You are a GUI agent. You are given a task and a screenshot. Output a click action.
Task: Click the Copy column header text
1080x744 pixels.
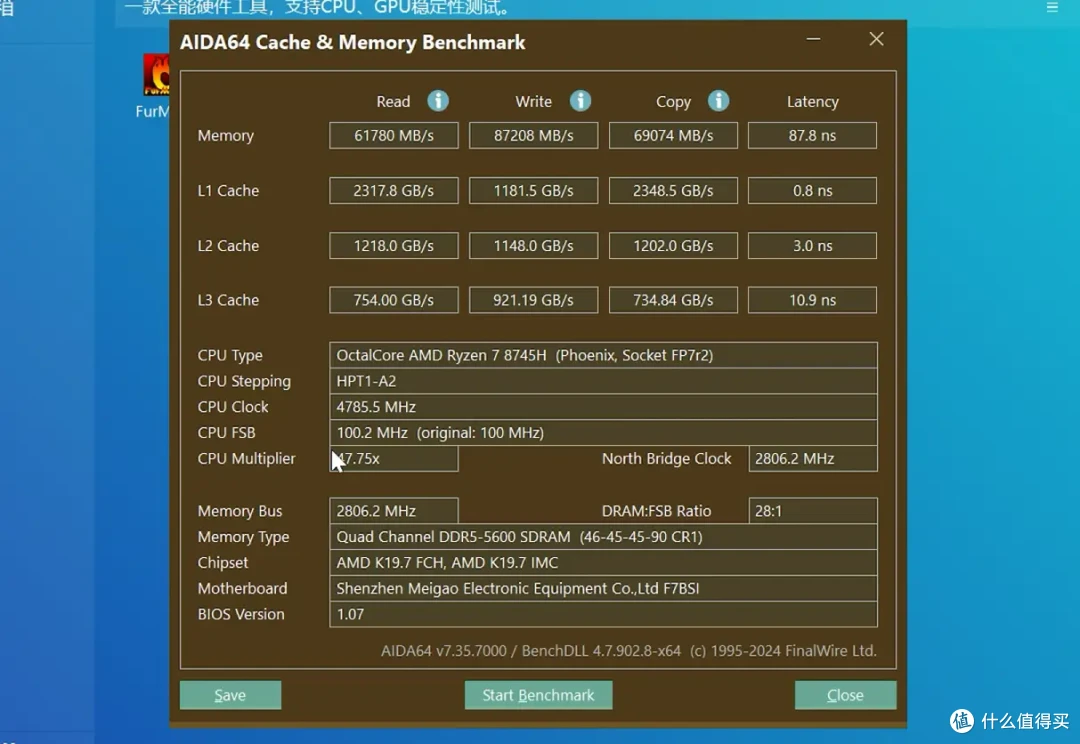click(x=674, y=102)
